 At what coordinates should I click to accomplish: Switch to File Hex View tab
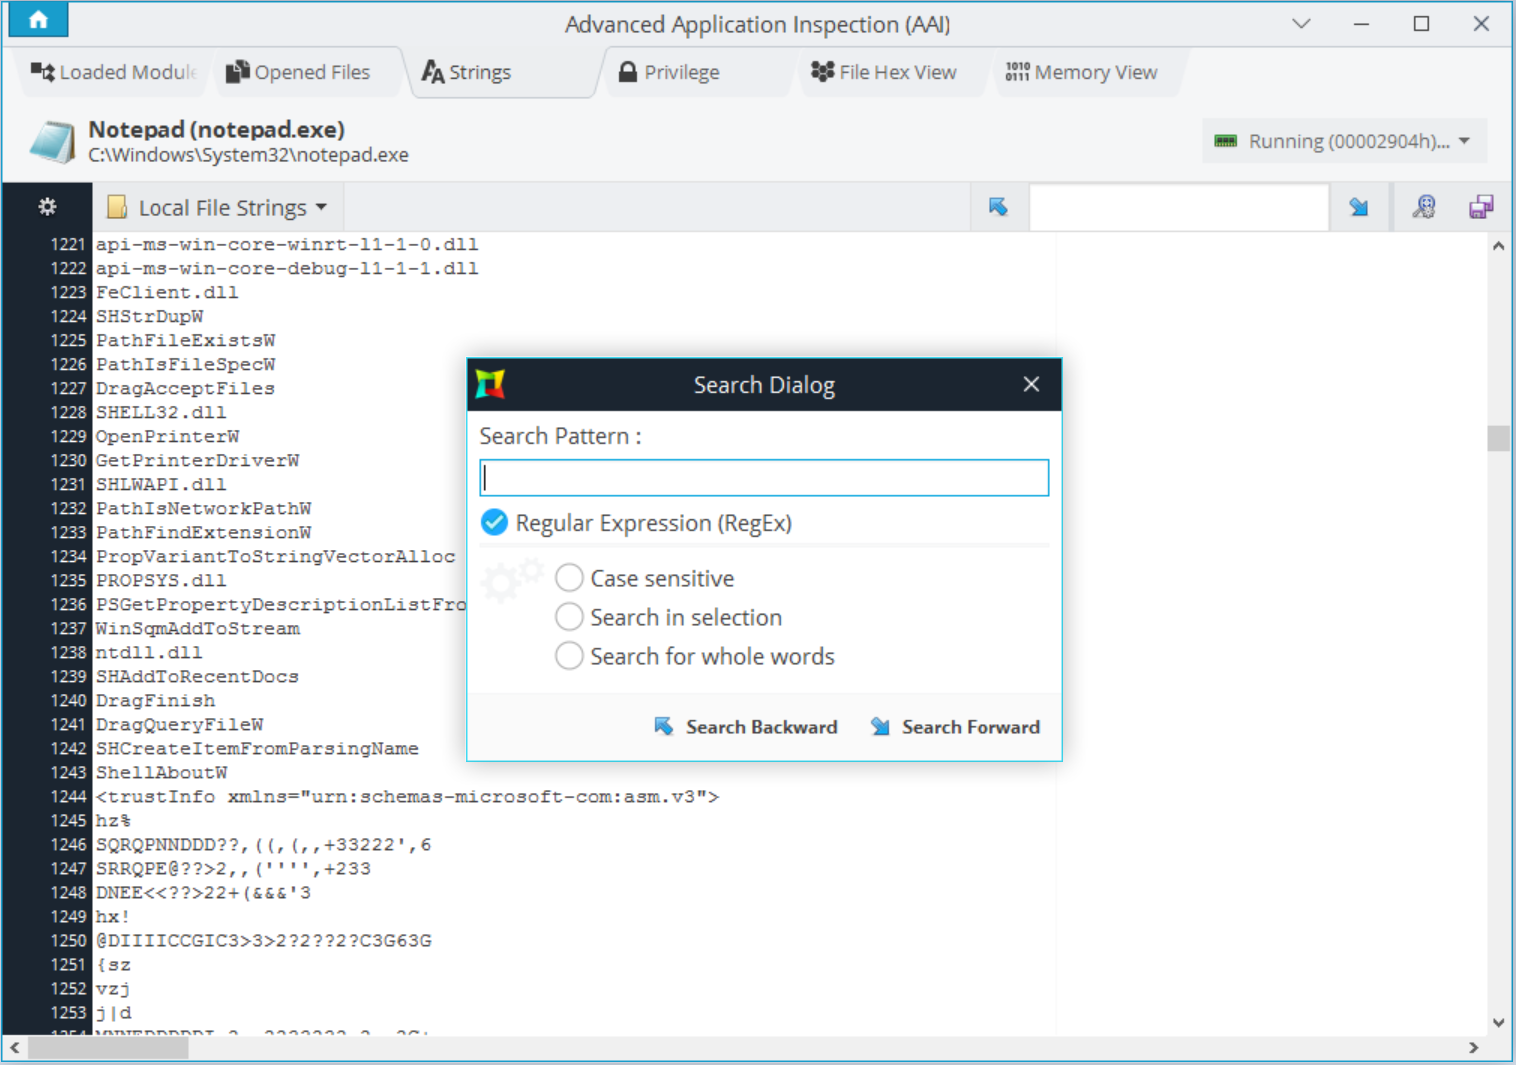pyautogui.click(x=884, y=72)
